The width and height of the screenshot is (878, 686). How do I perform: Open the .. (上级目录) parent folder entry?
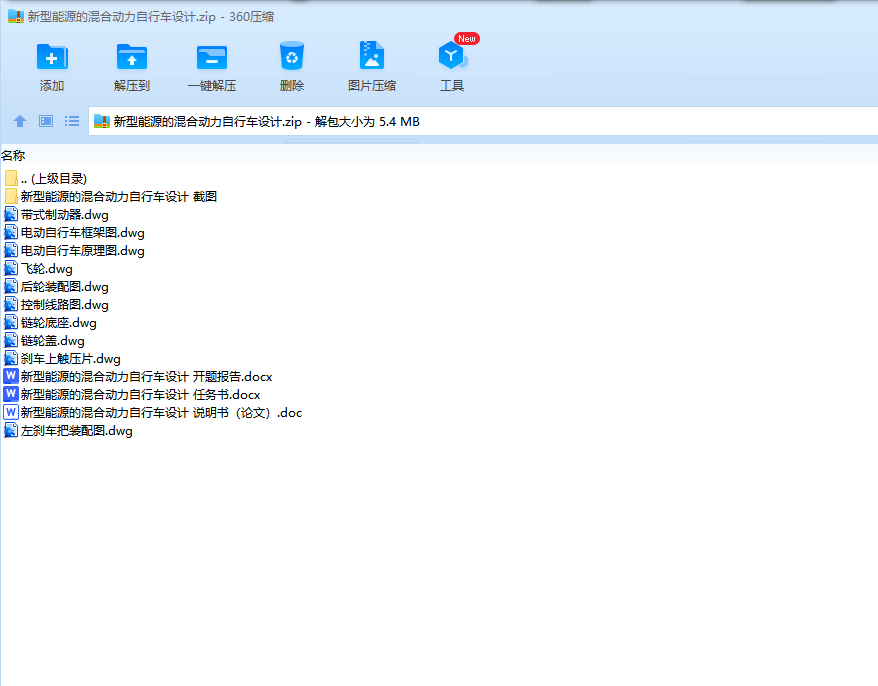(45, 179)
